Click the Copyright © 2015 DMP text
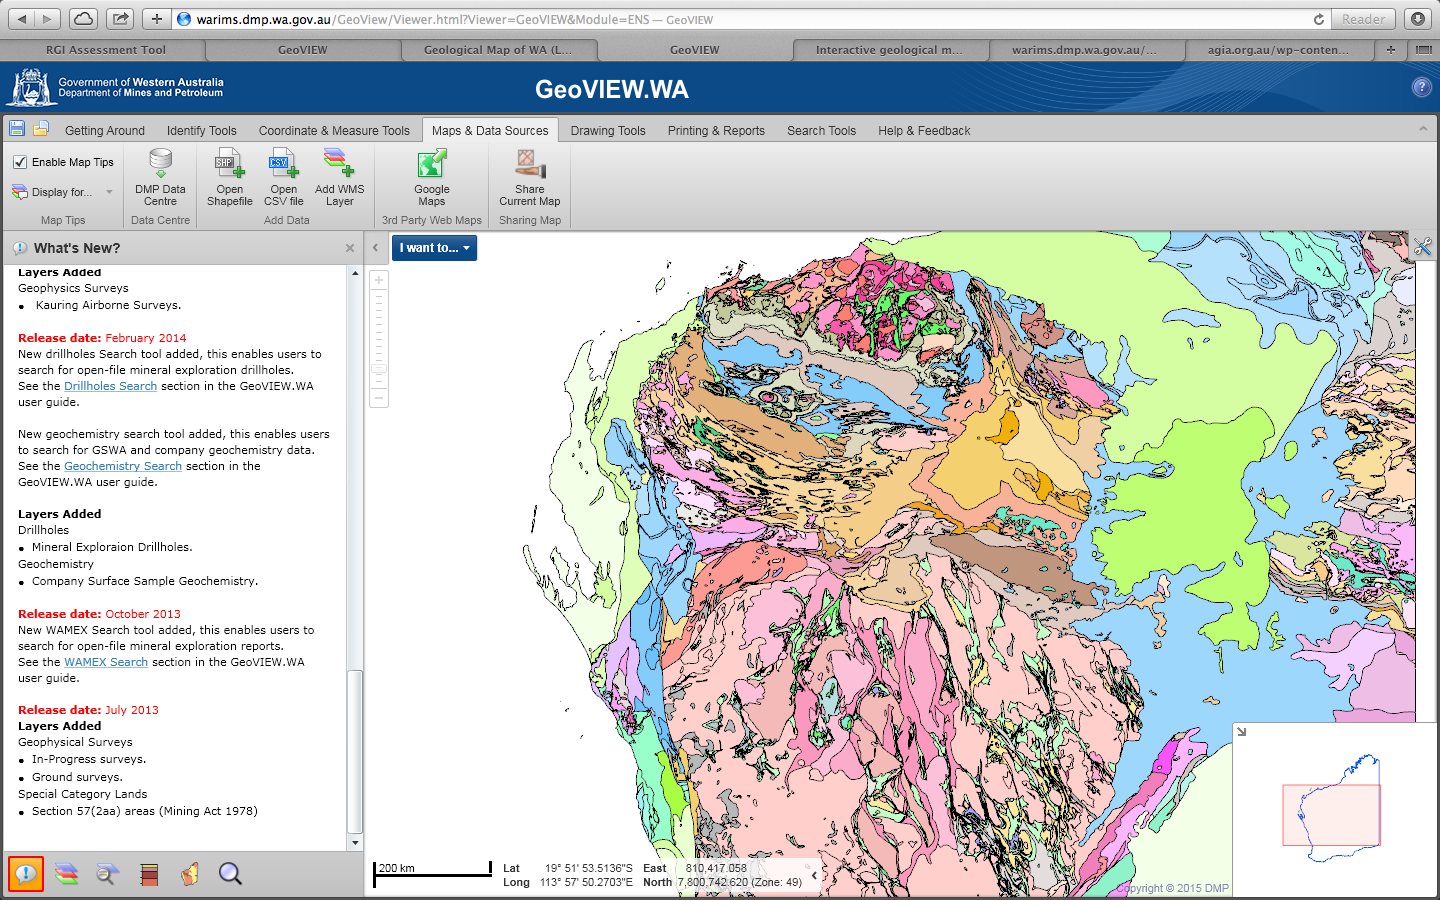Viewport: 1440px width, 900px height. pyautogui.click(x=1172, y=888)
